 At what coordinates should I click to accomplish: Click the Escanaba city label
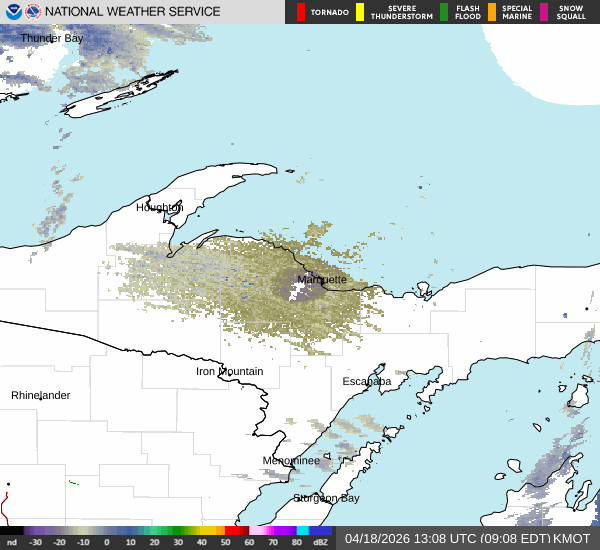pos(367,382)
